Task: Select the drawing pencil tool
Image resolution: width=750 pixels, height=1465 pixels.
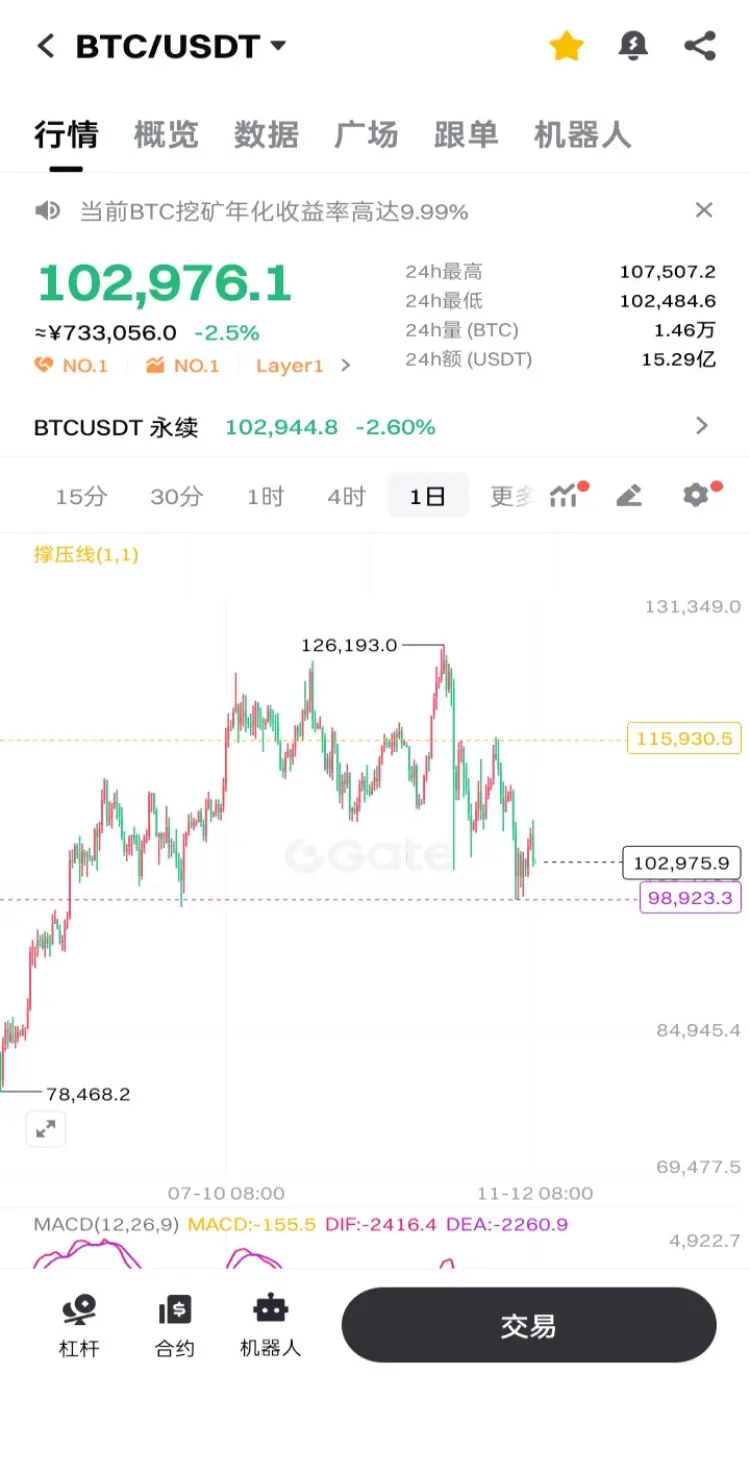Action: pos(629,495)
